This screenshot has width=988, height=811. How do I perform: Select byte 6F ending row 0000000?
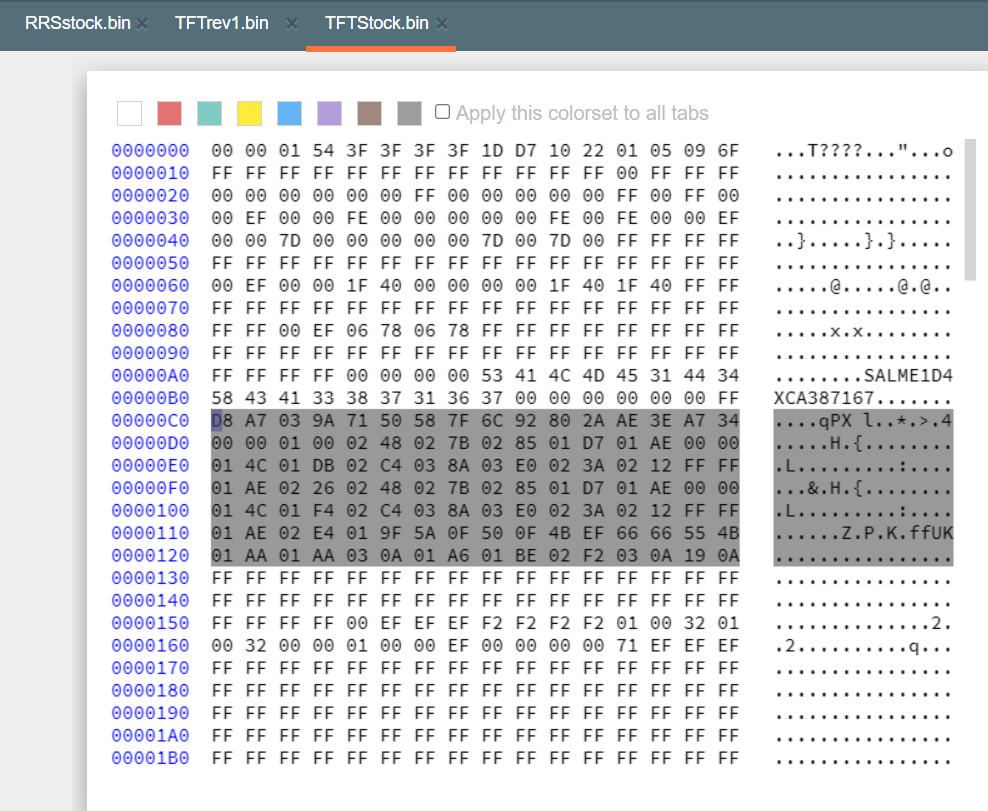point(728,151)
